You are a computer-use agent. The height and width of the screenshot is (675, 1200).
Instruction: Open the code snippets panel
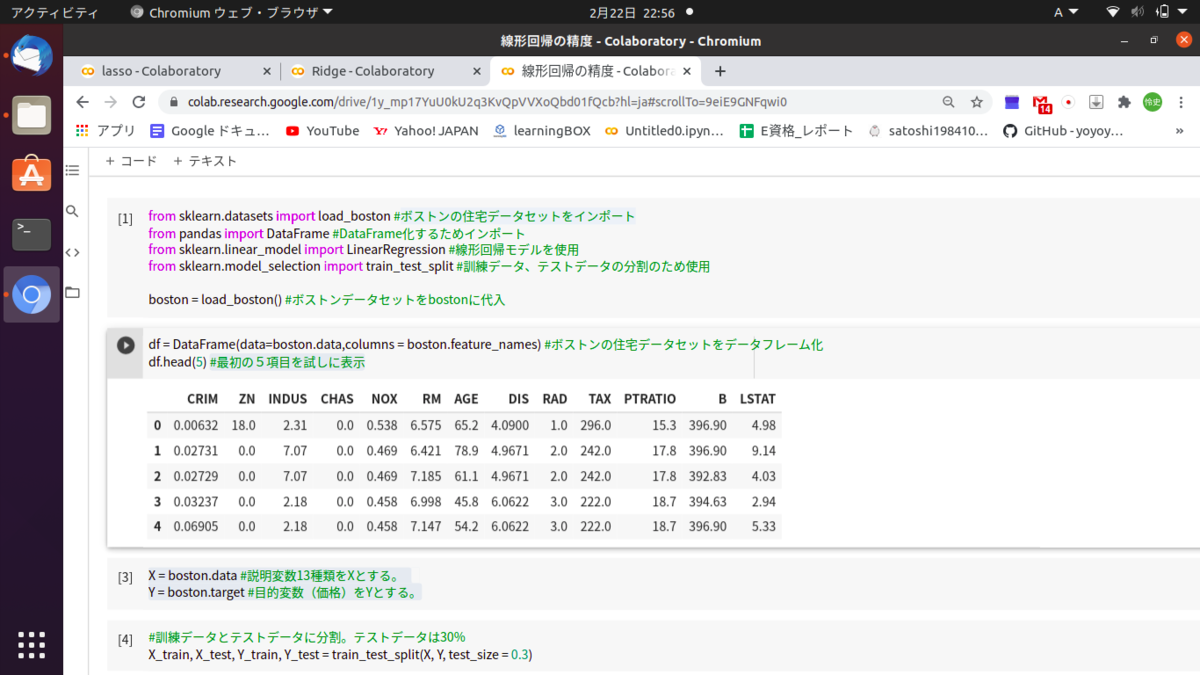(x=72, y=252)
